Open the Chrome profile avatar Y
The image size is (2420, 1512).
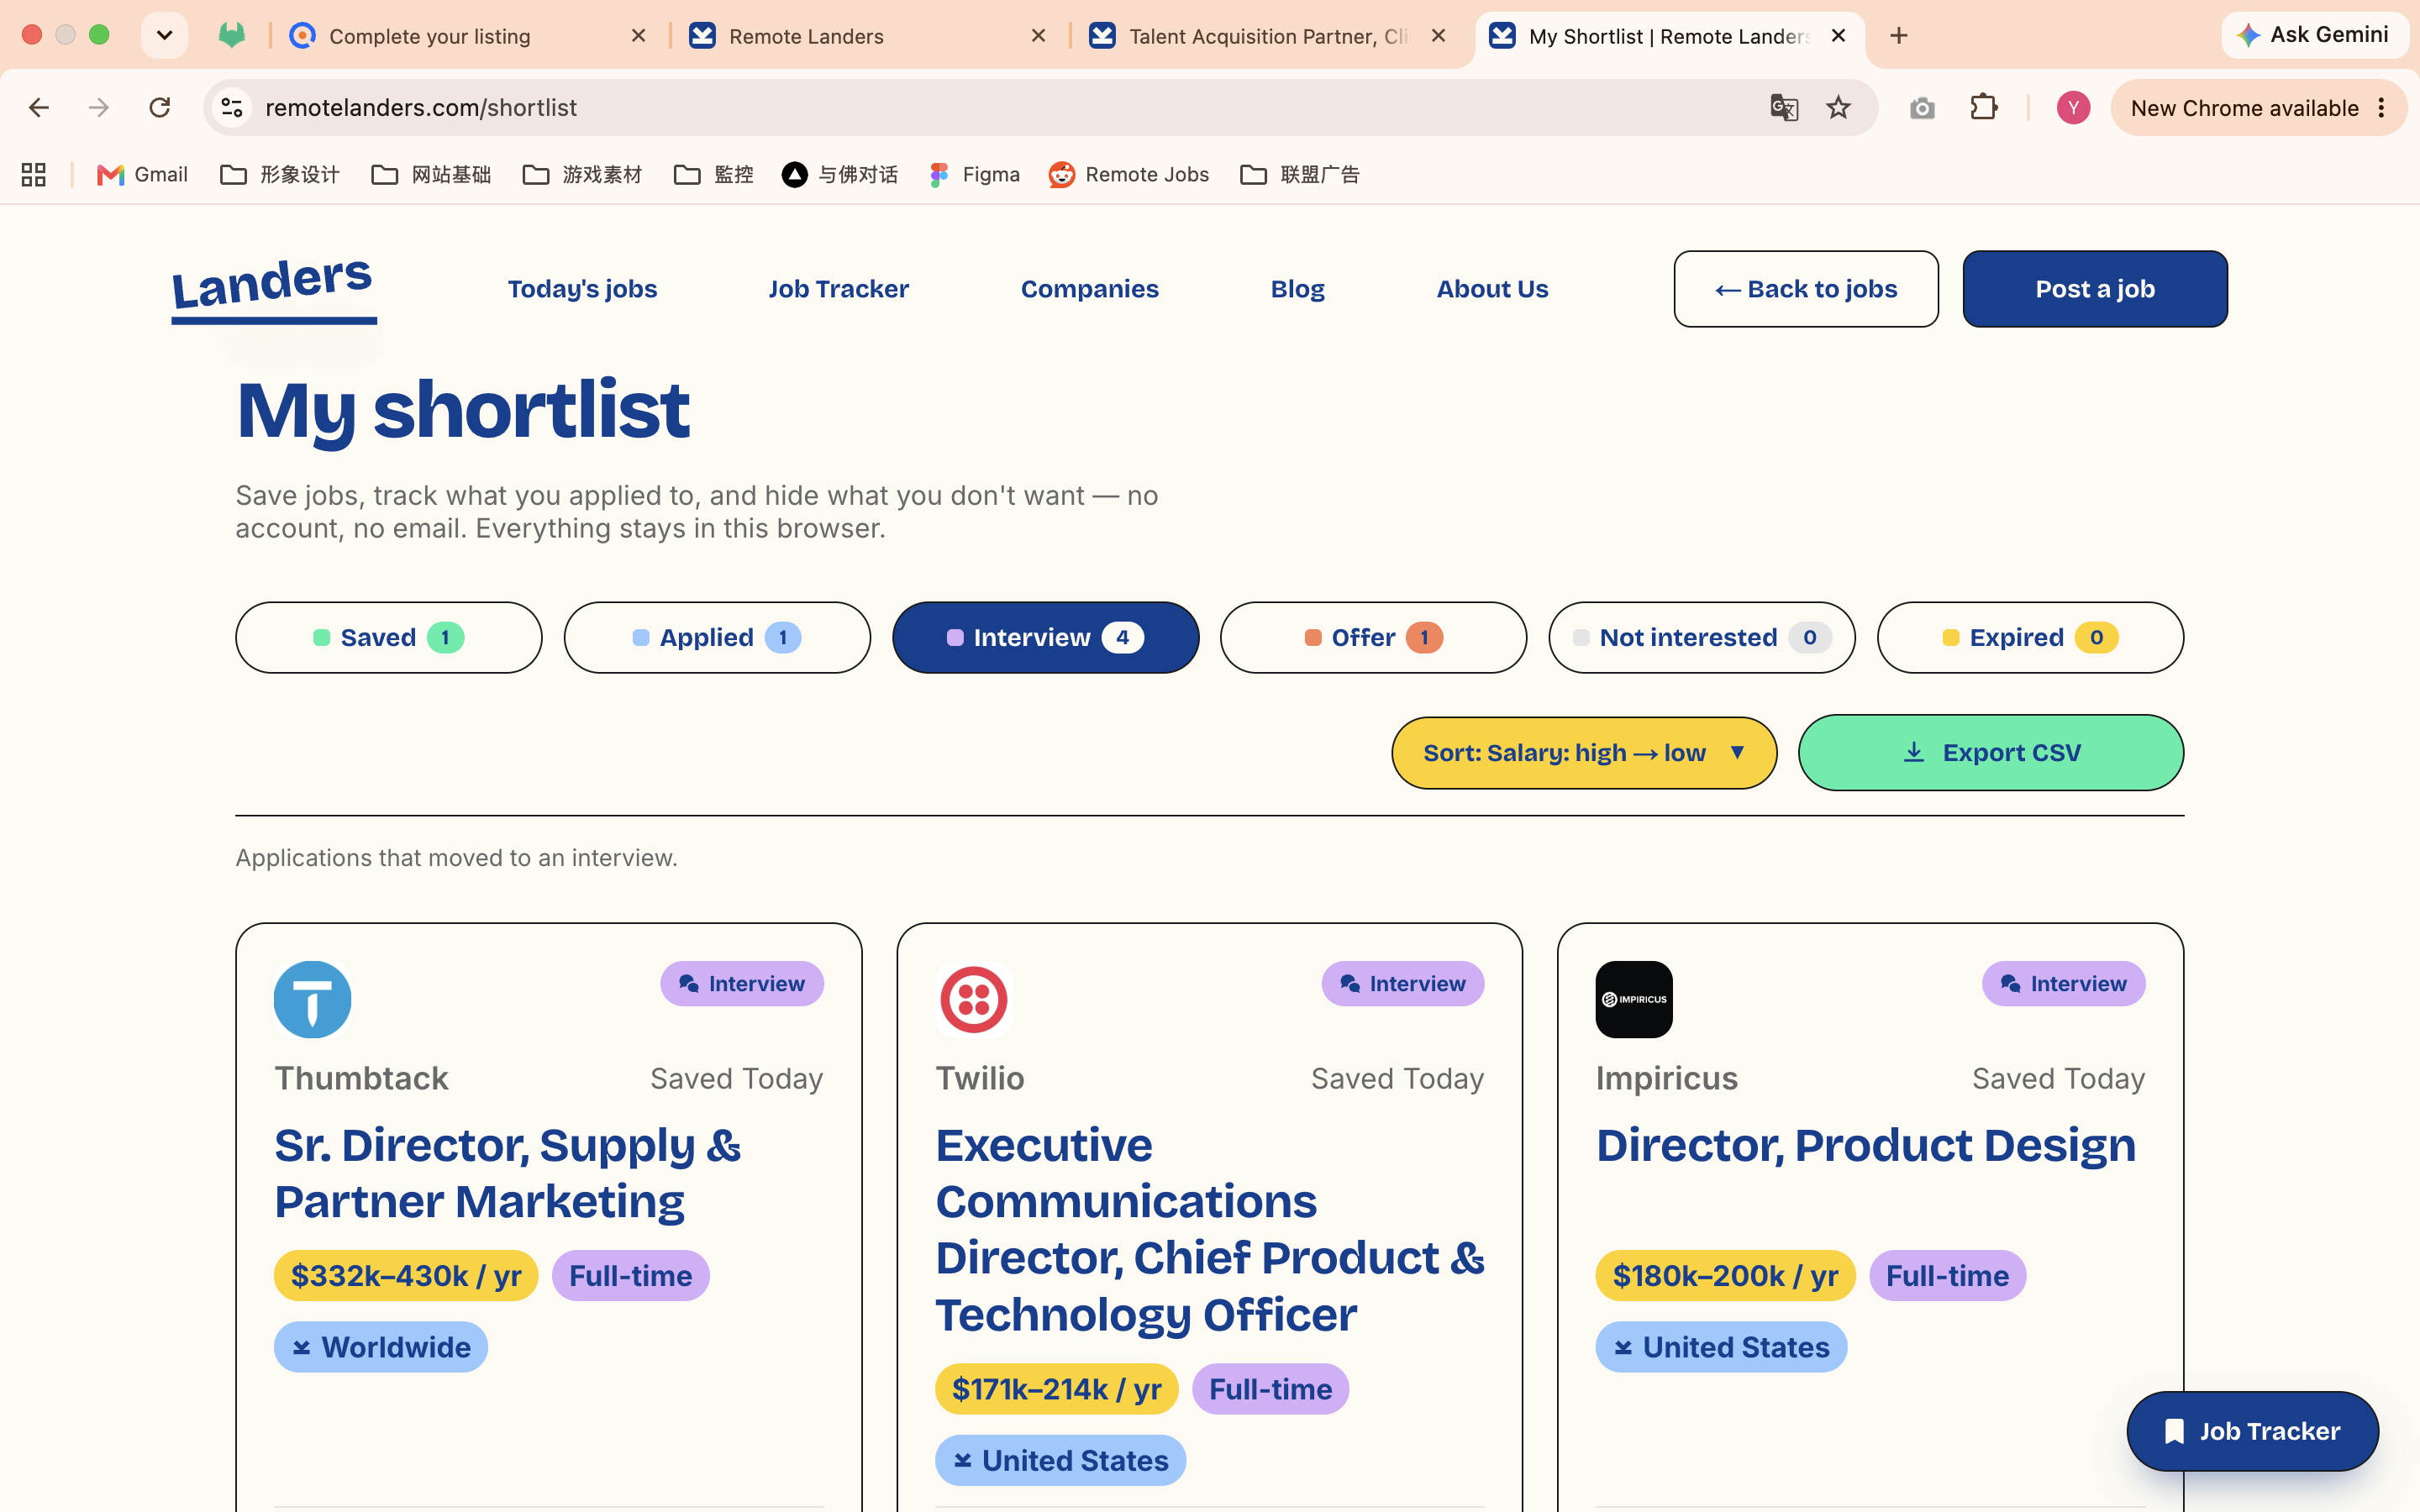coord(2073,107)
